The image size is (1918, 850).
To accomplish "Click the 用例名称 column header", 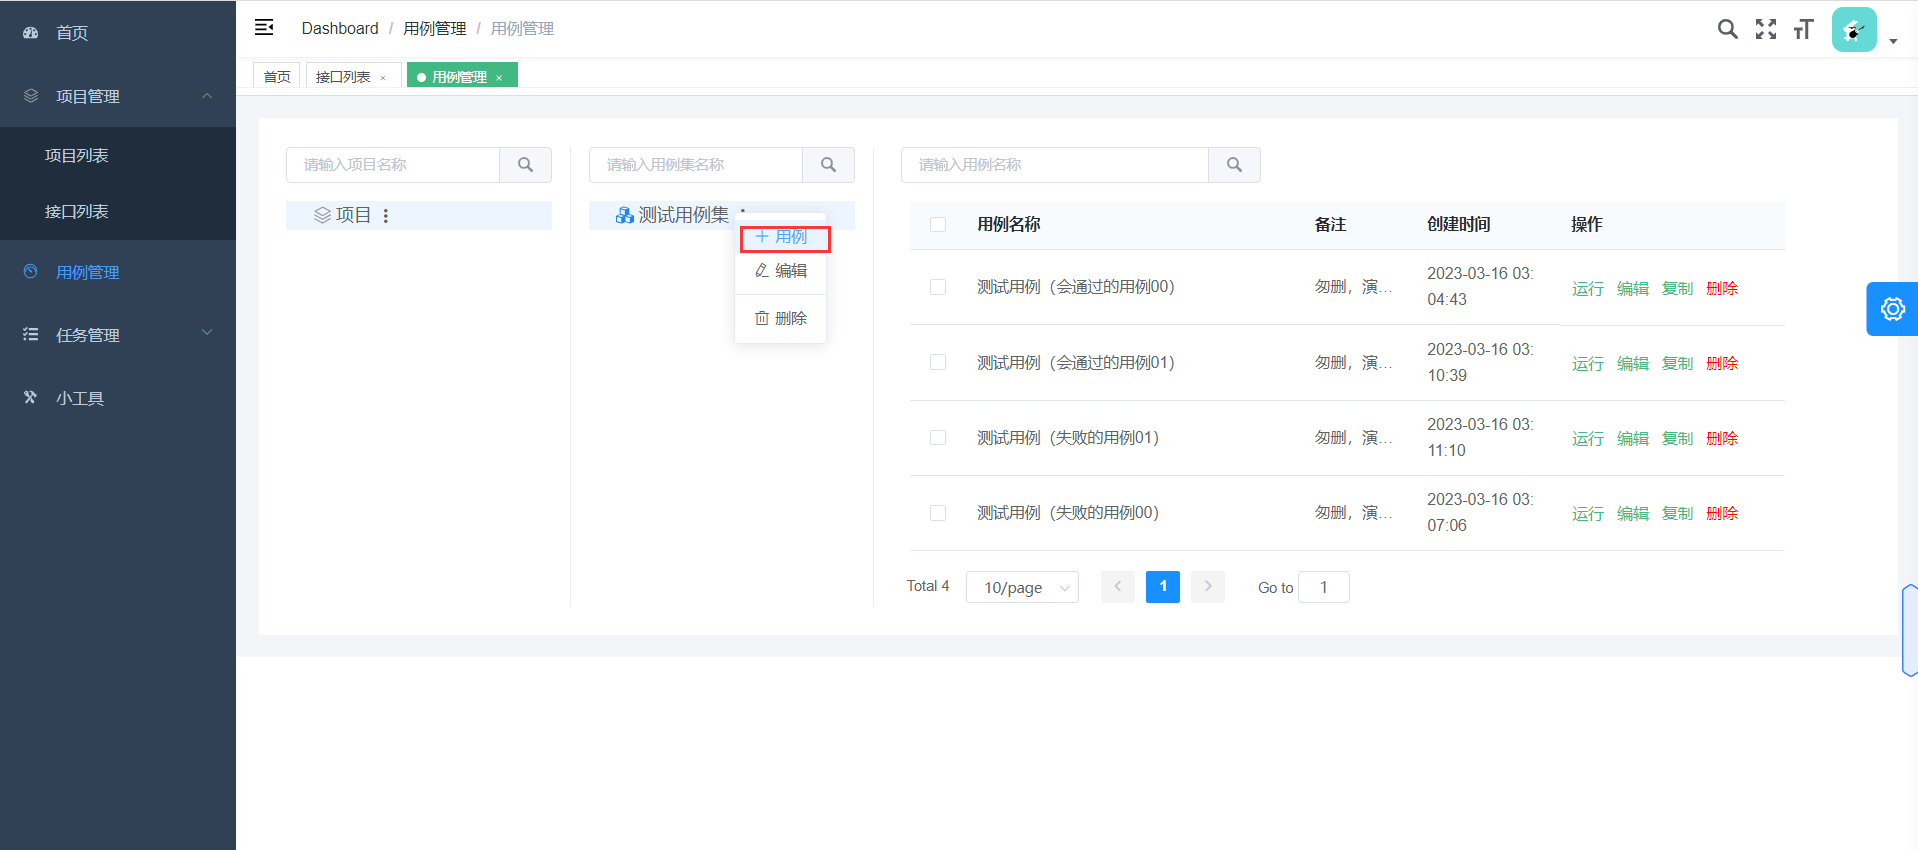I will pos(1008,224).
